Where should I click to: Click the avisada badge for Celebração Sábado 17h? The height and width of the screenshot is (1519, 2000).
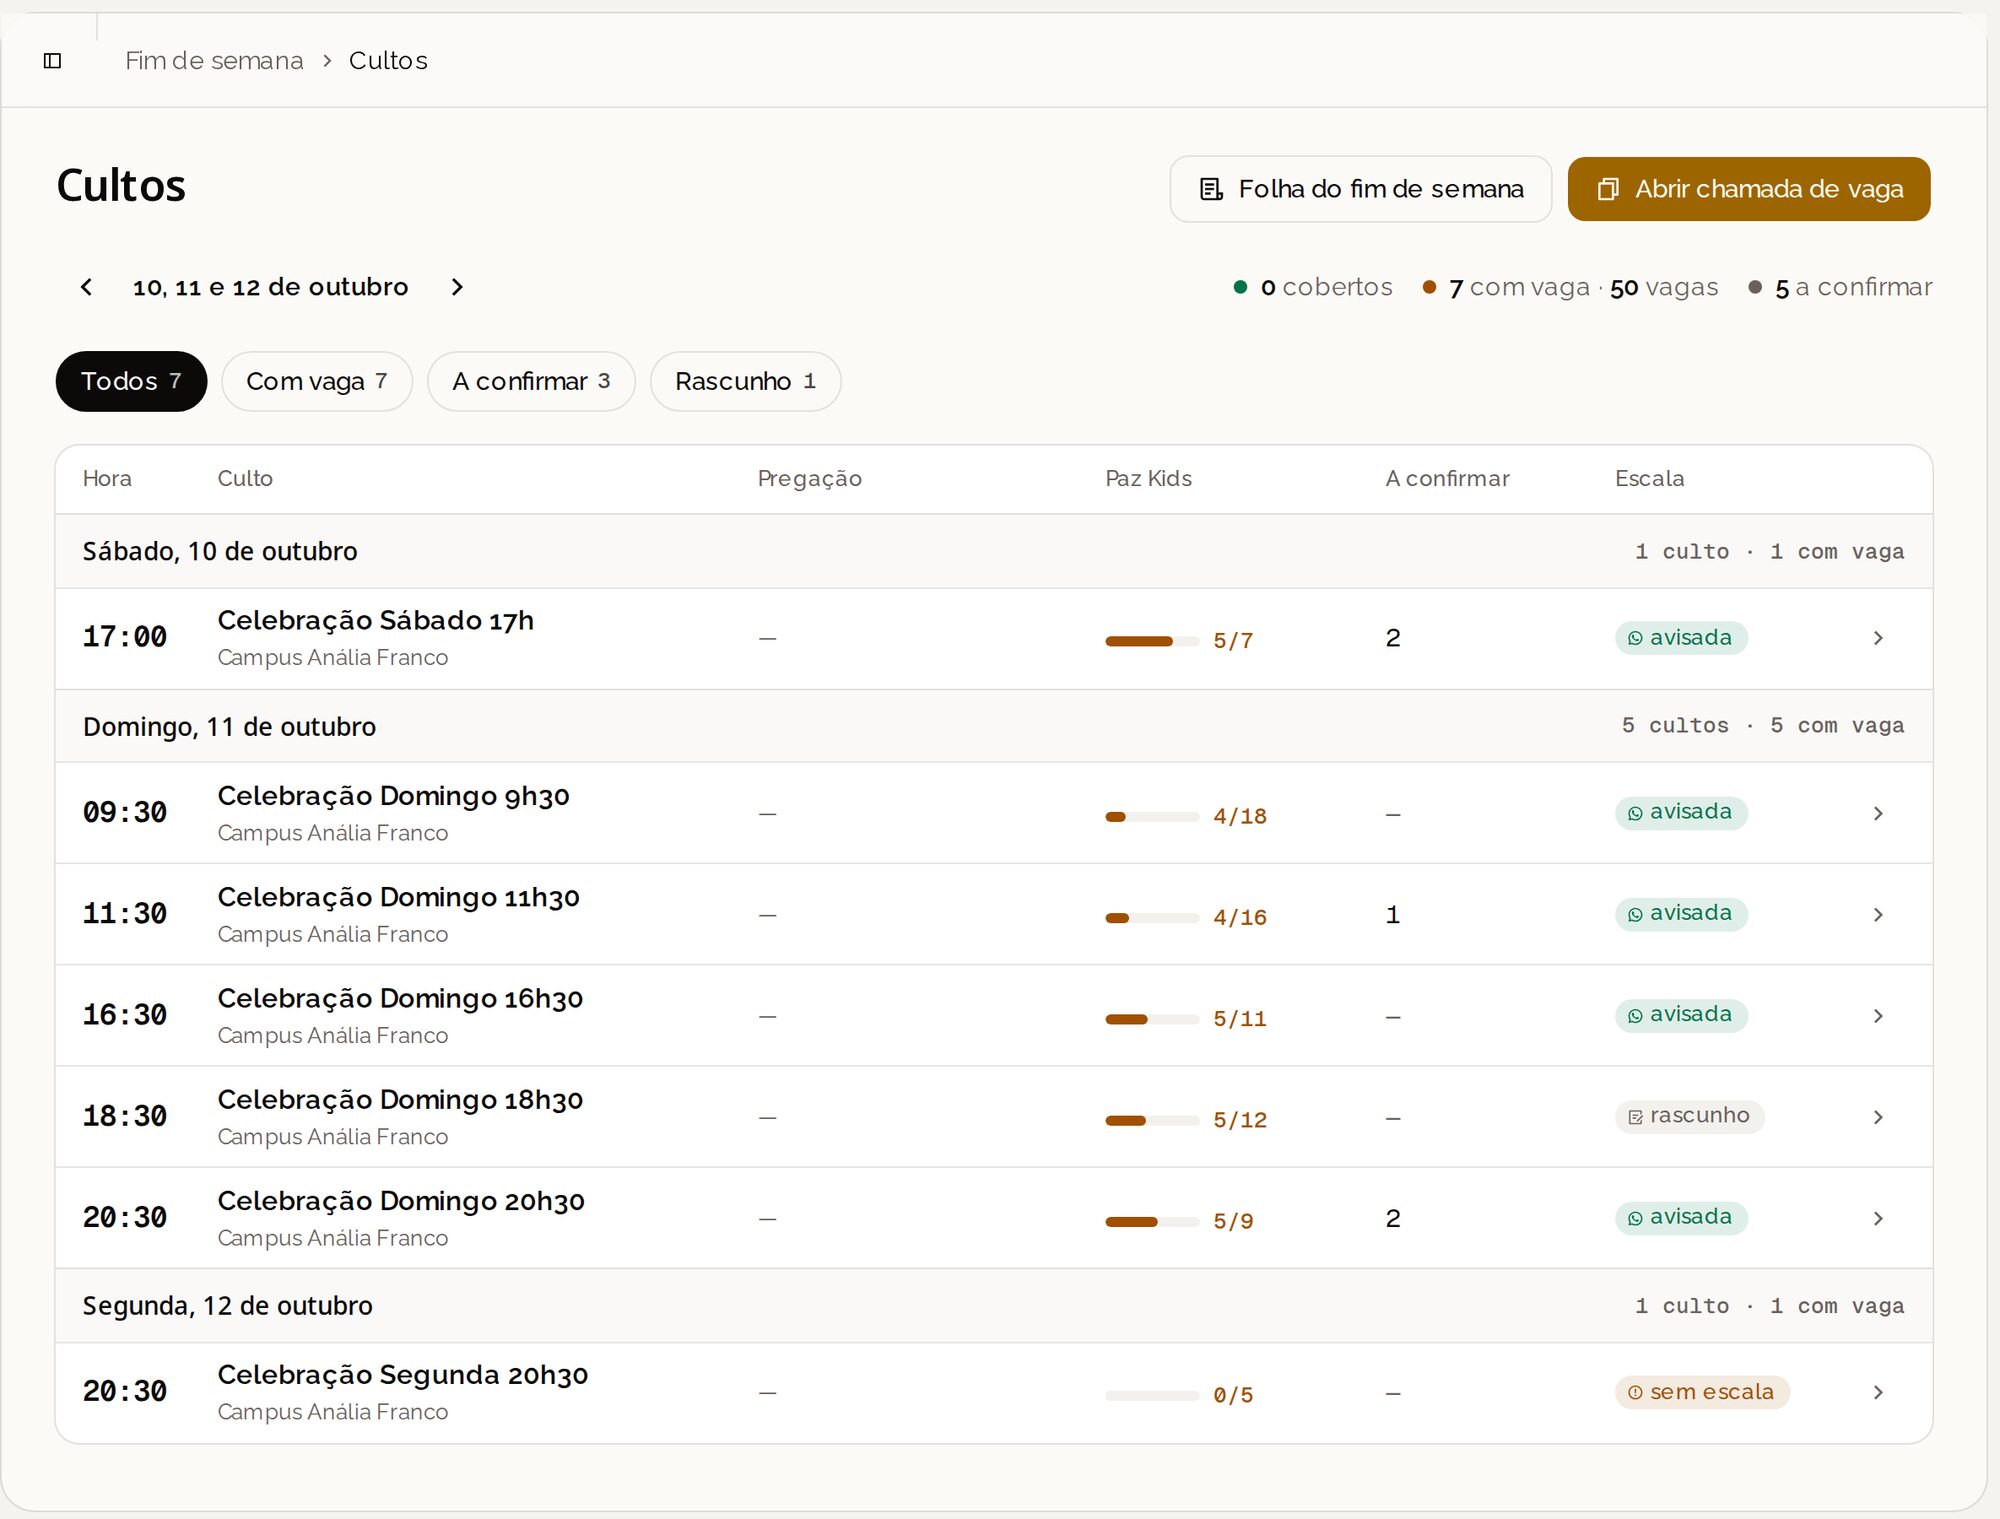1681,638
